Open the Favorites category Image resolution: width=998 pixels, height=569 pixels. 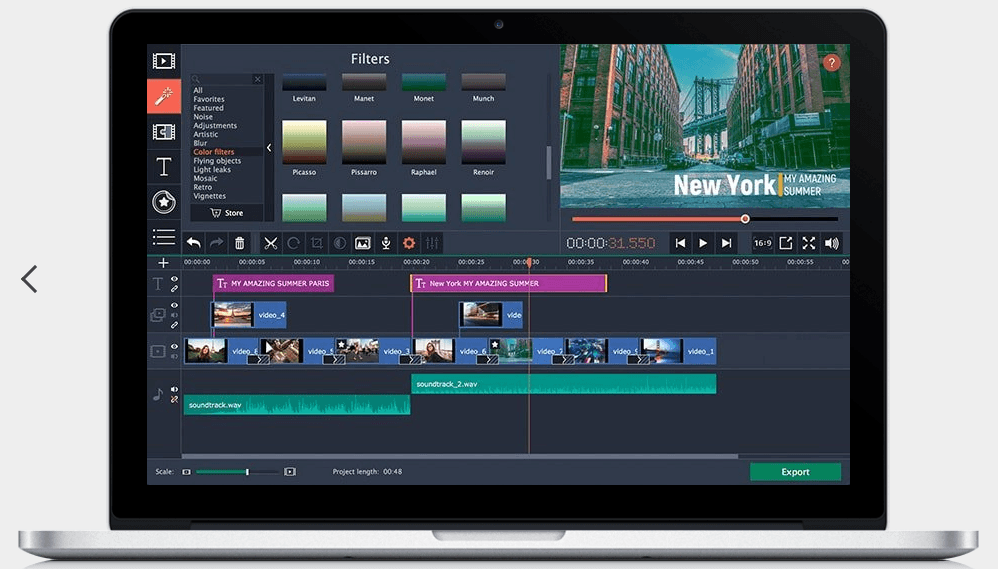click(209, 99)
